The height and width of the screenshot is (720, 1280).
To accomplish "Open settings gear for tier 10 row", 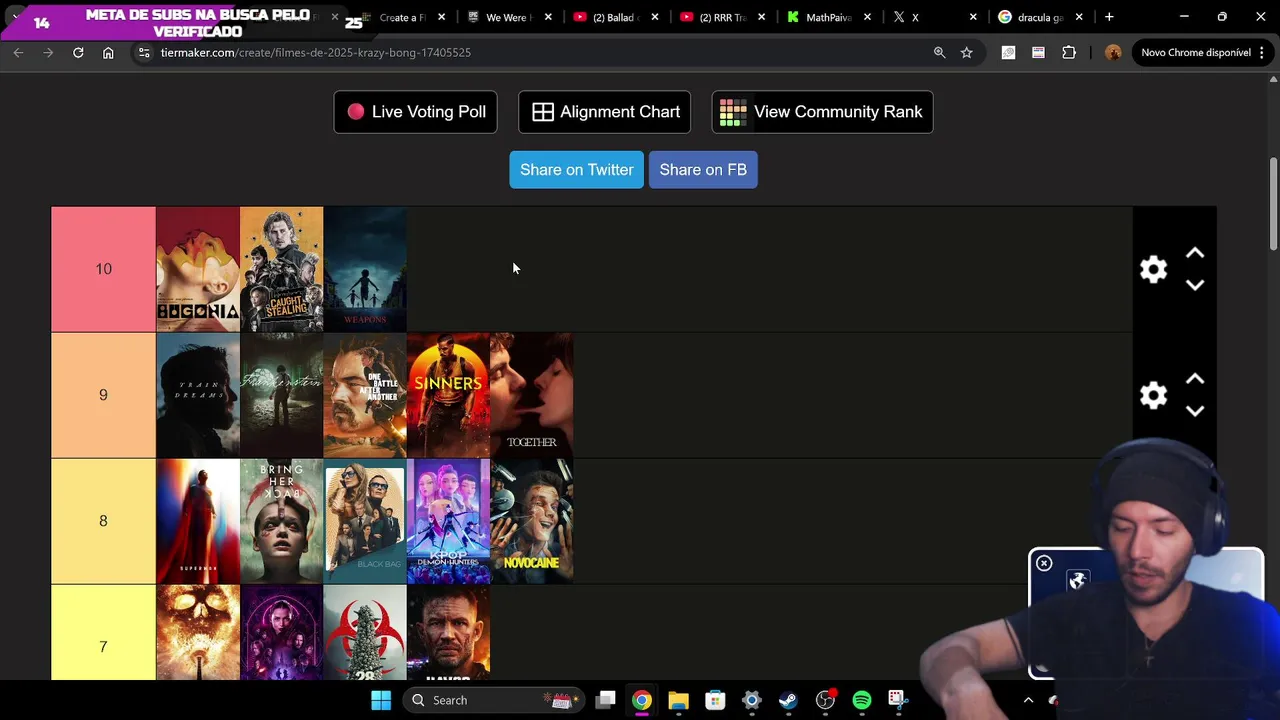I will coord(1153,269).
